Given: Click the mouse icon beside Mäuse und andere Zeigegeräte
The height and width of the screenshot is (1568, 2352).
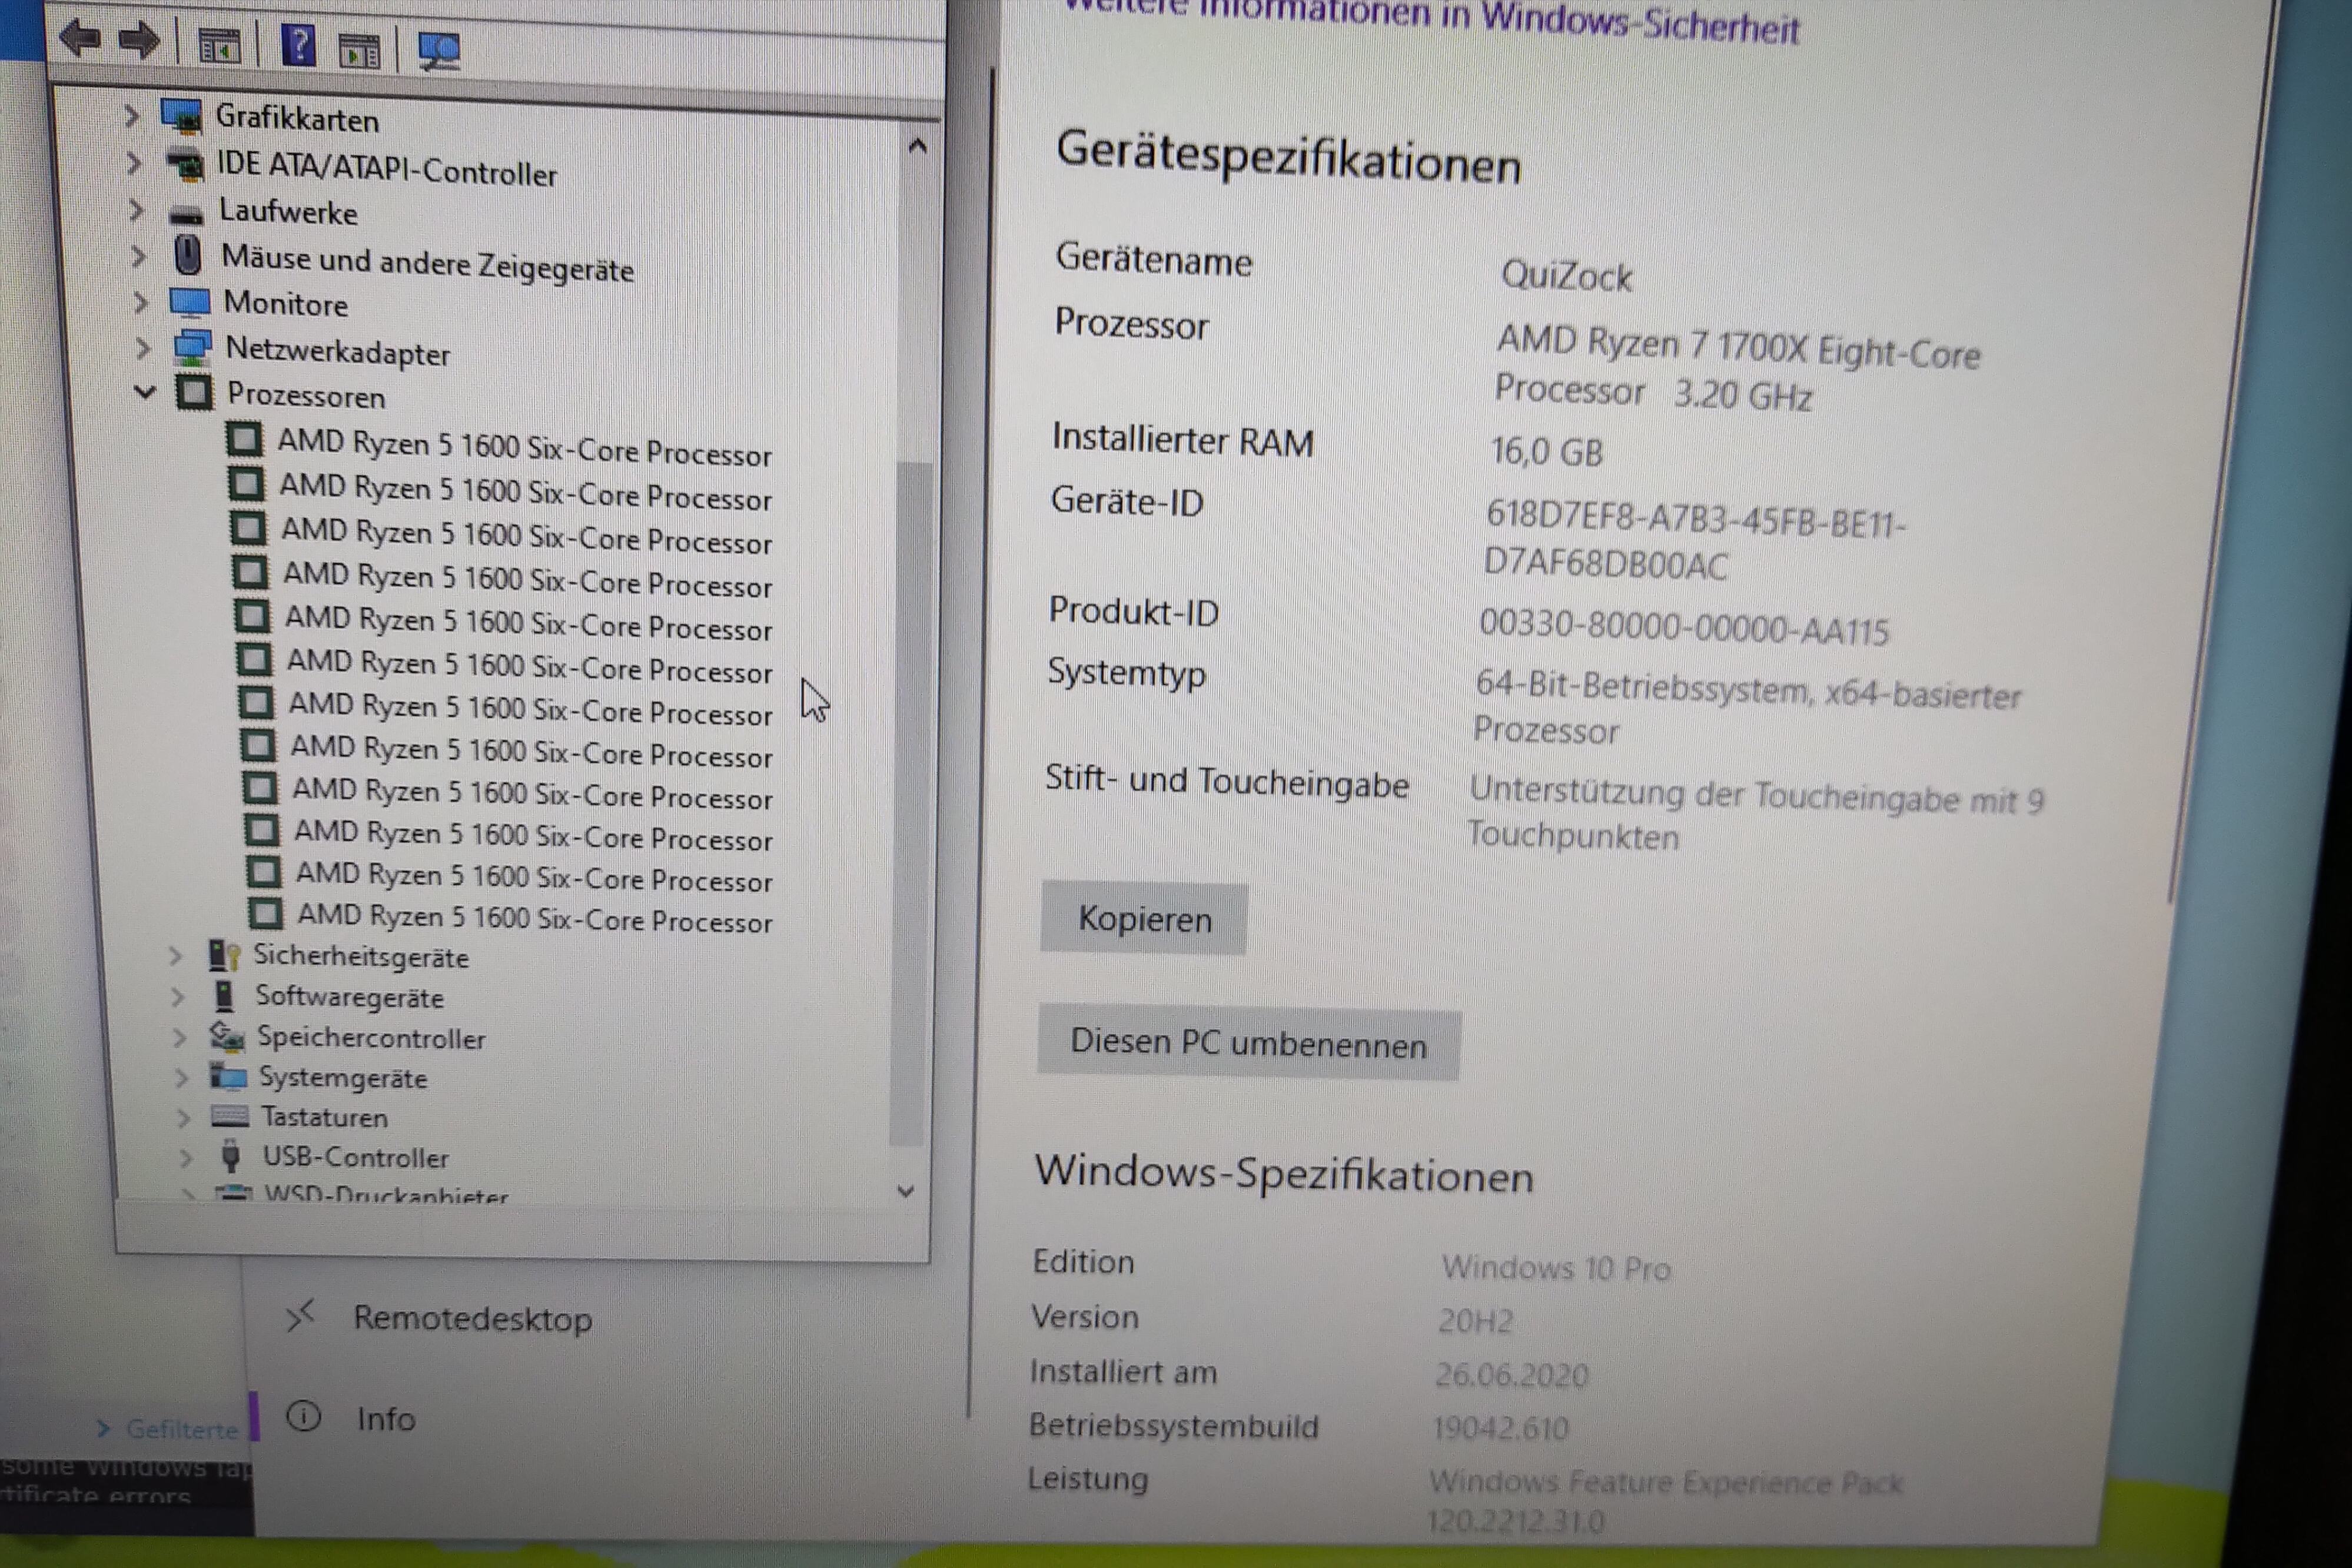Looking at the screenshot, I should point(187,255).
